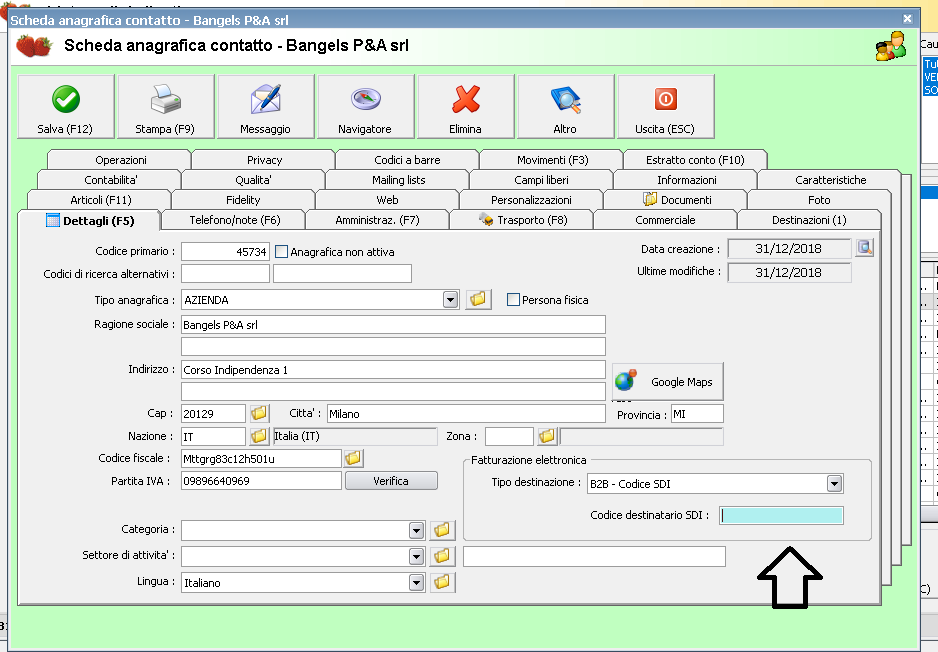
Task: Open the Mailing lists tab
Action: [398, 180]
